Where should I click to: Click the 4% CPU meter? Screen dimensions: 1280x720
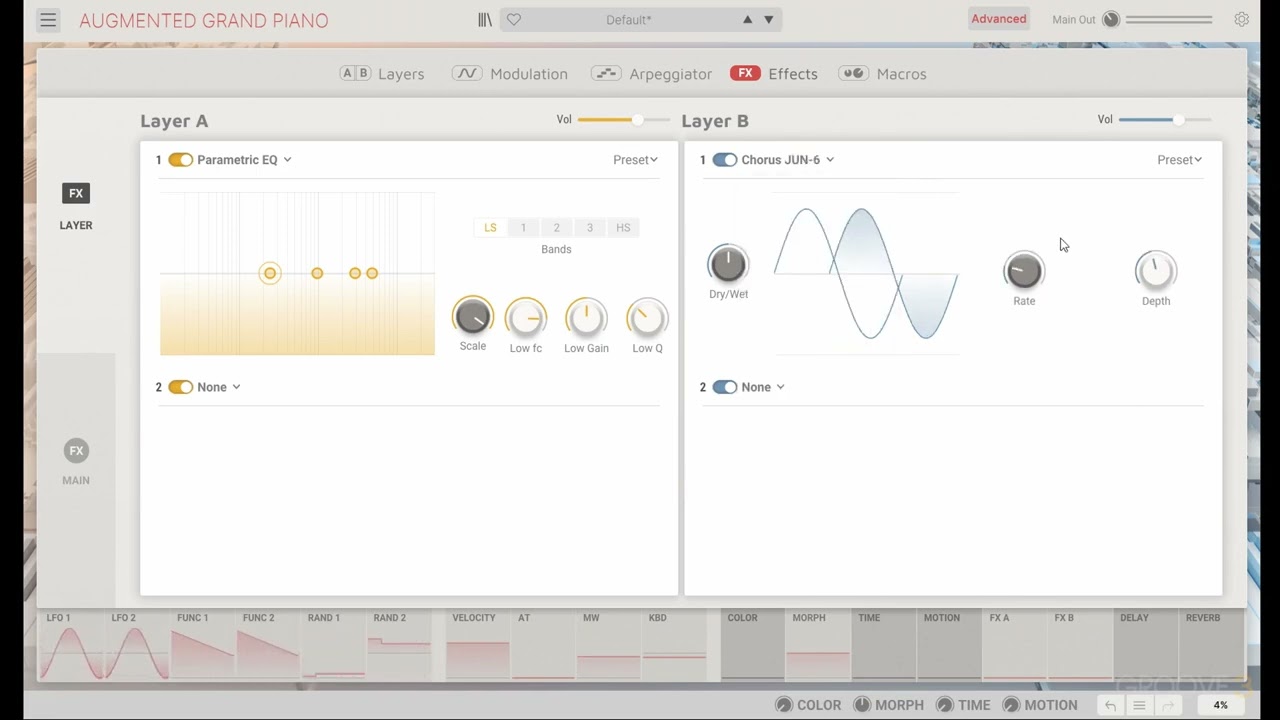[1220, 705]
